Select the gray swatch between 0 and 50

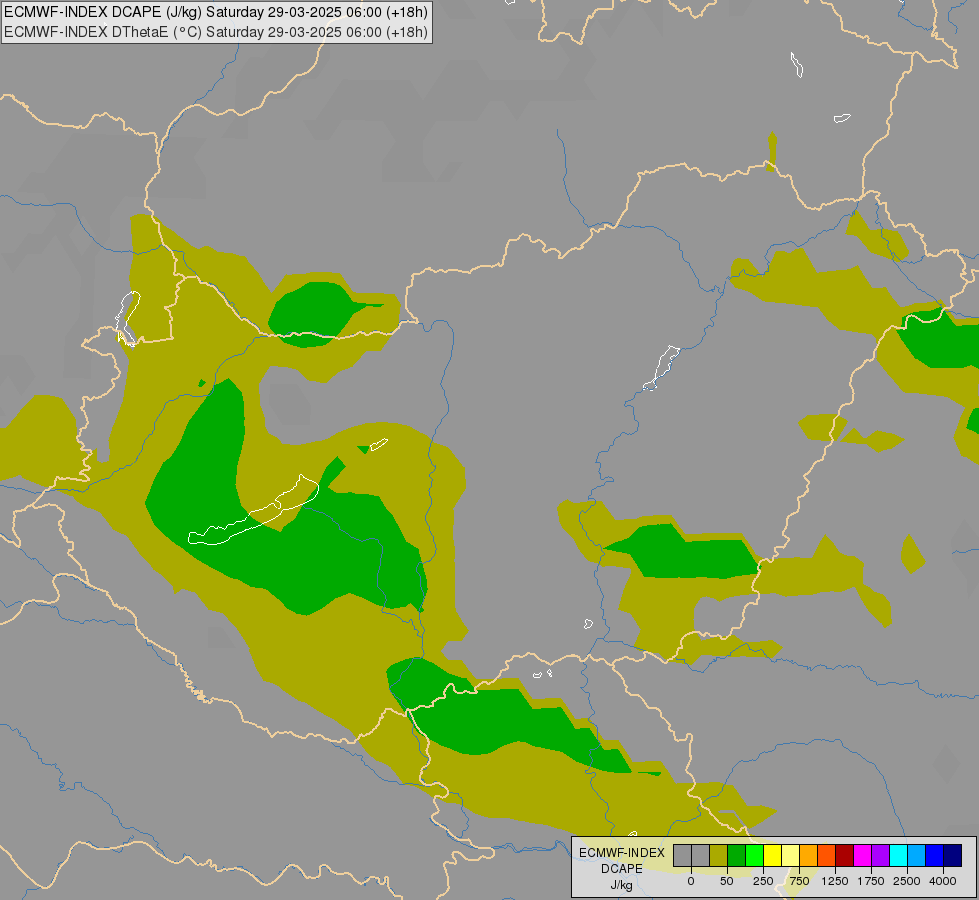700,856
